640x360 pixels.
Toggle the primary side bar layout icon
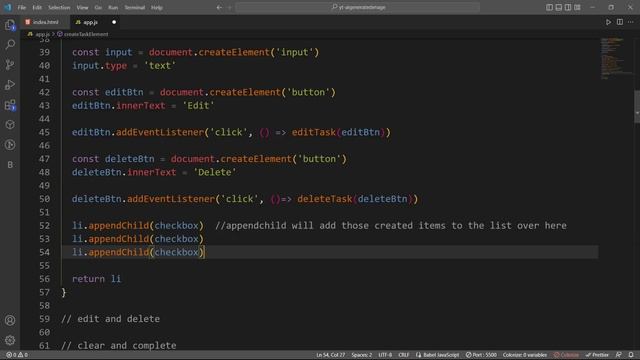549,7
